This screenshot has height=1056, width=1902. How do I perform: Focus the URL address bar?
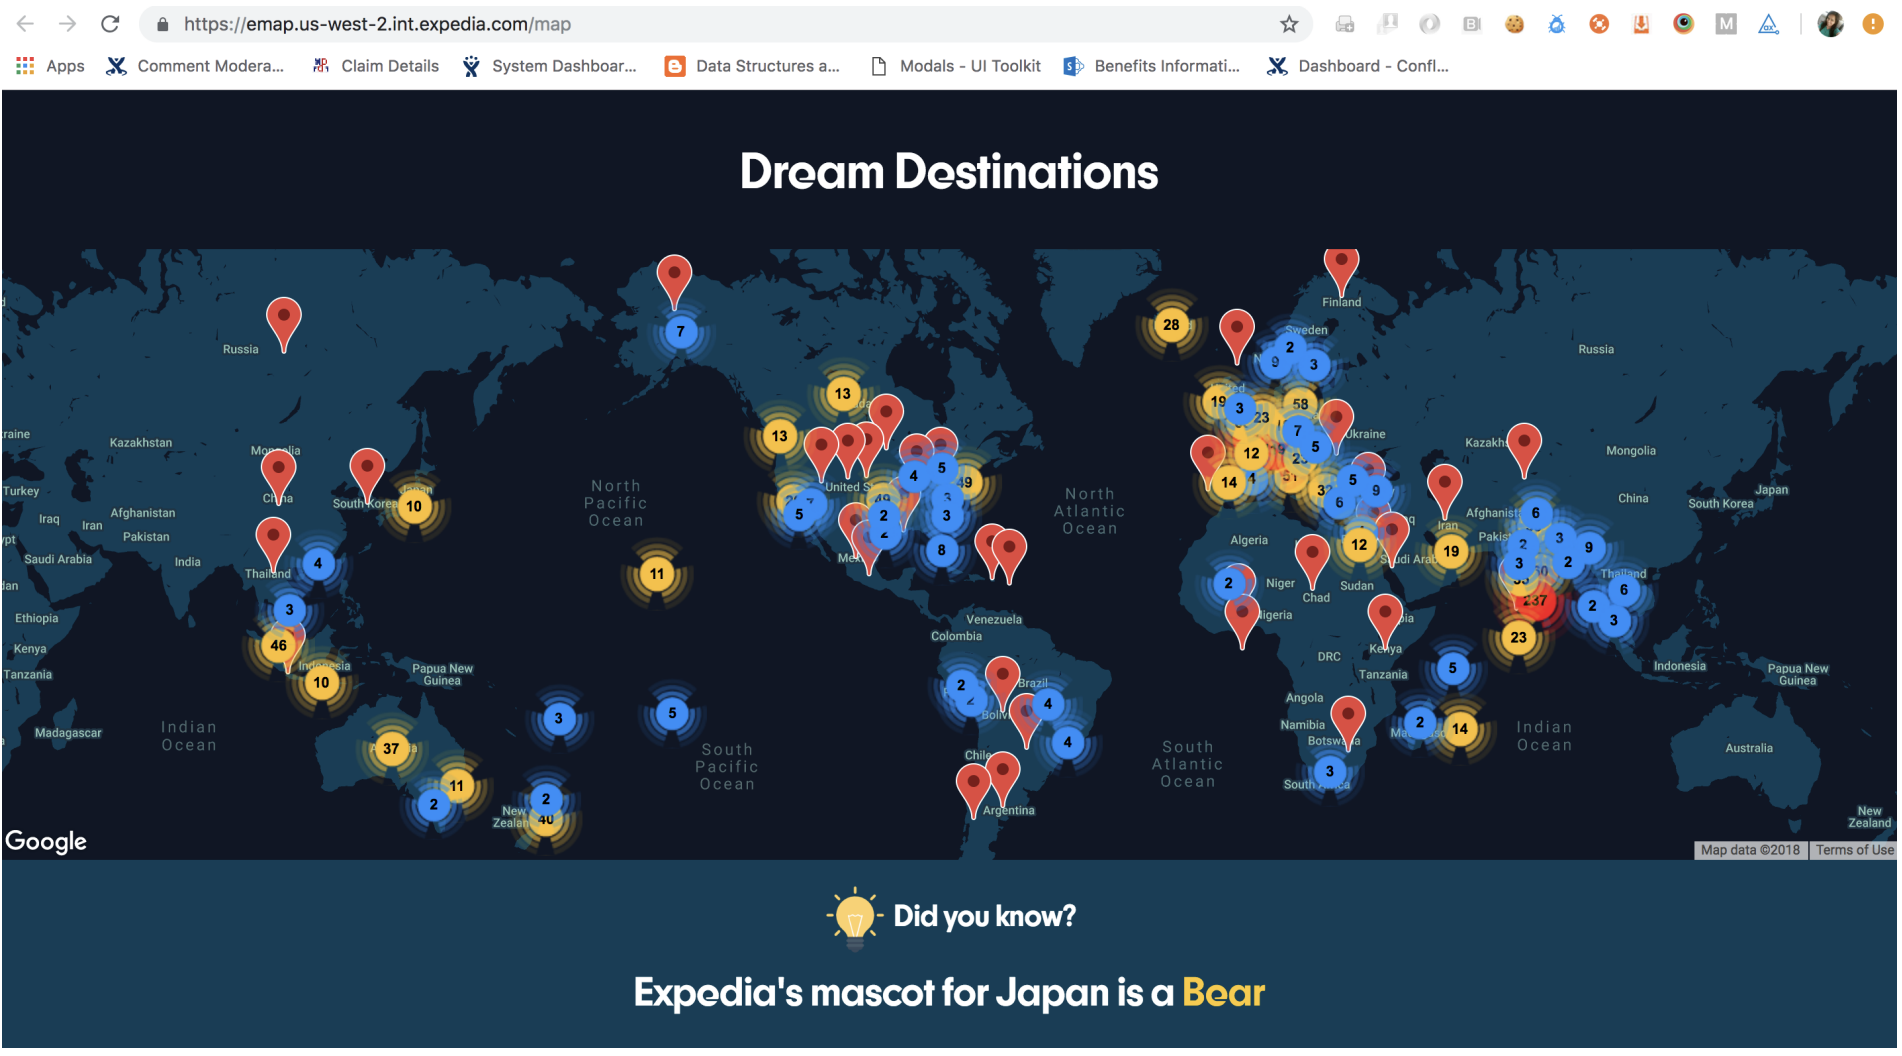(700, 24)
